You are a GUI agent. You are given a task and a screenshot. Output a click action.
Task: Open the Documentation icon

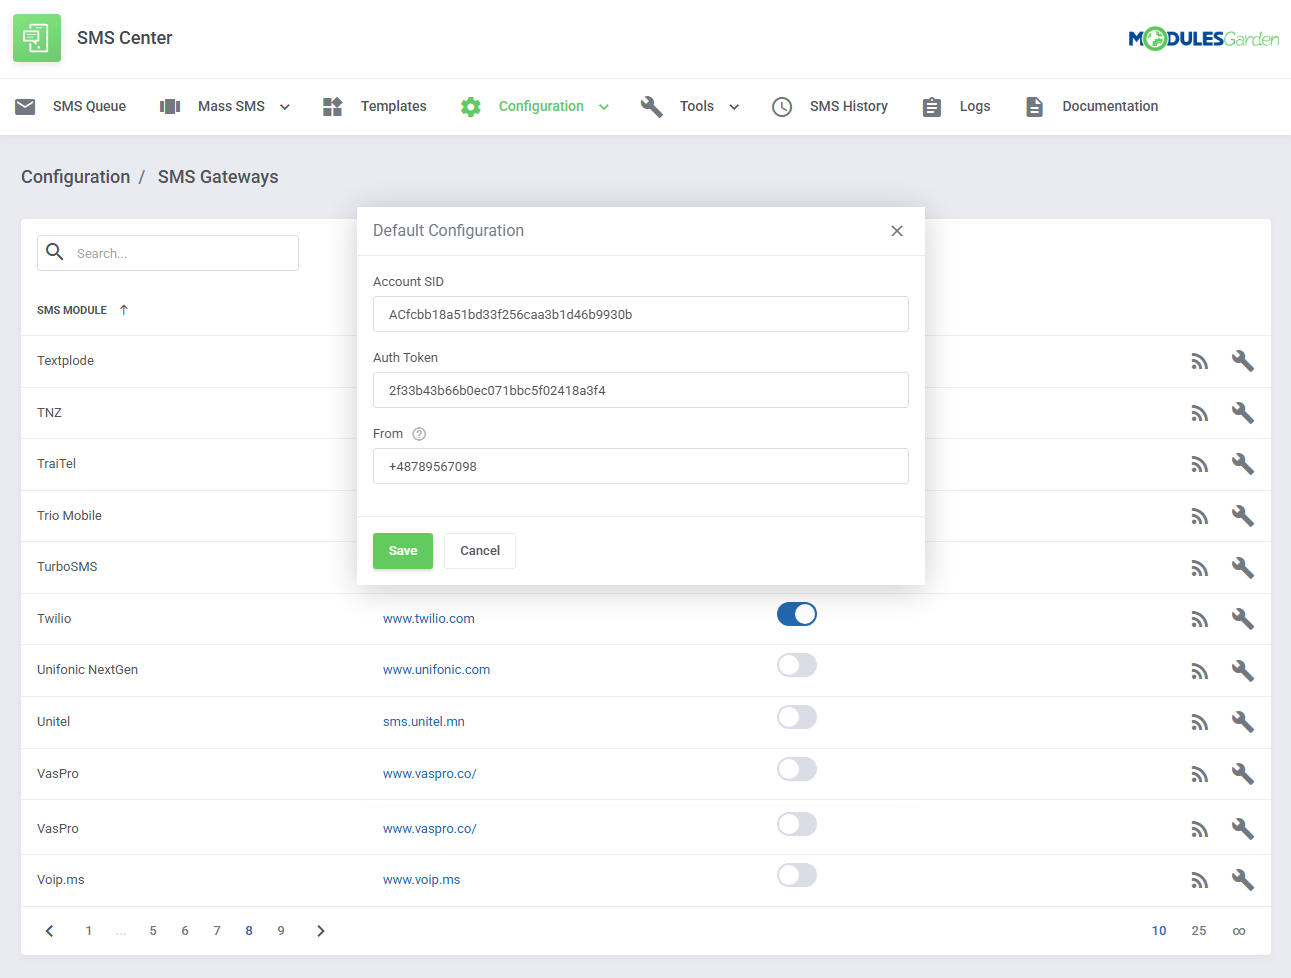[x=1033, y=106]
